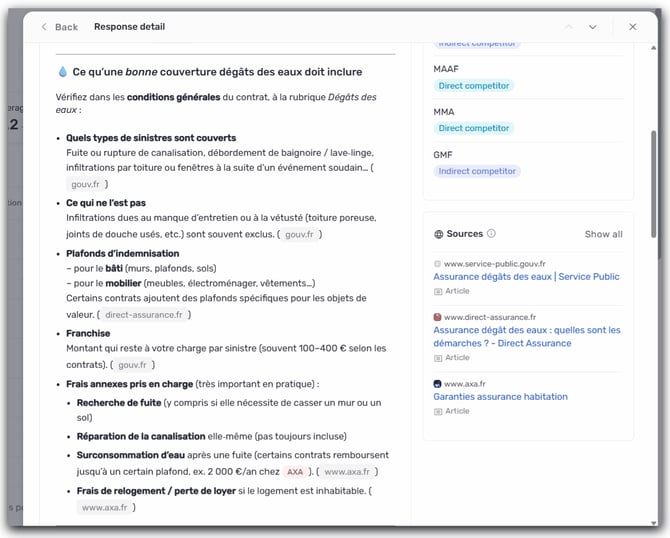Open gouv.fr citation under Franchise
The width and height of the screenshot is (670, 538).
[x=132, y=365]
